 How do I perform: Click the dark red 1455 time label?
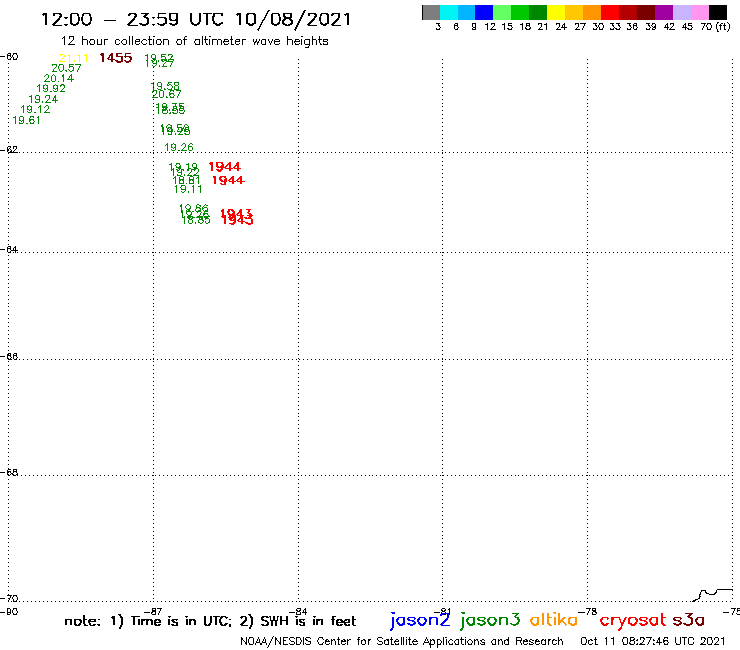click(116, 58)
